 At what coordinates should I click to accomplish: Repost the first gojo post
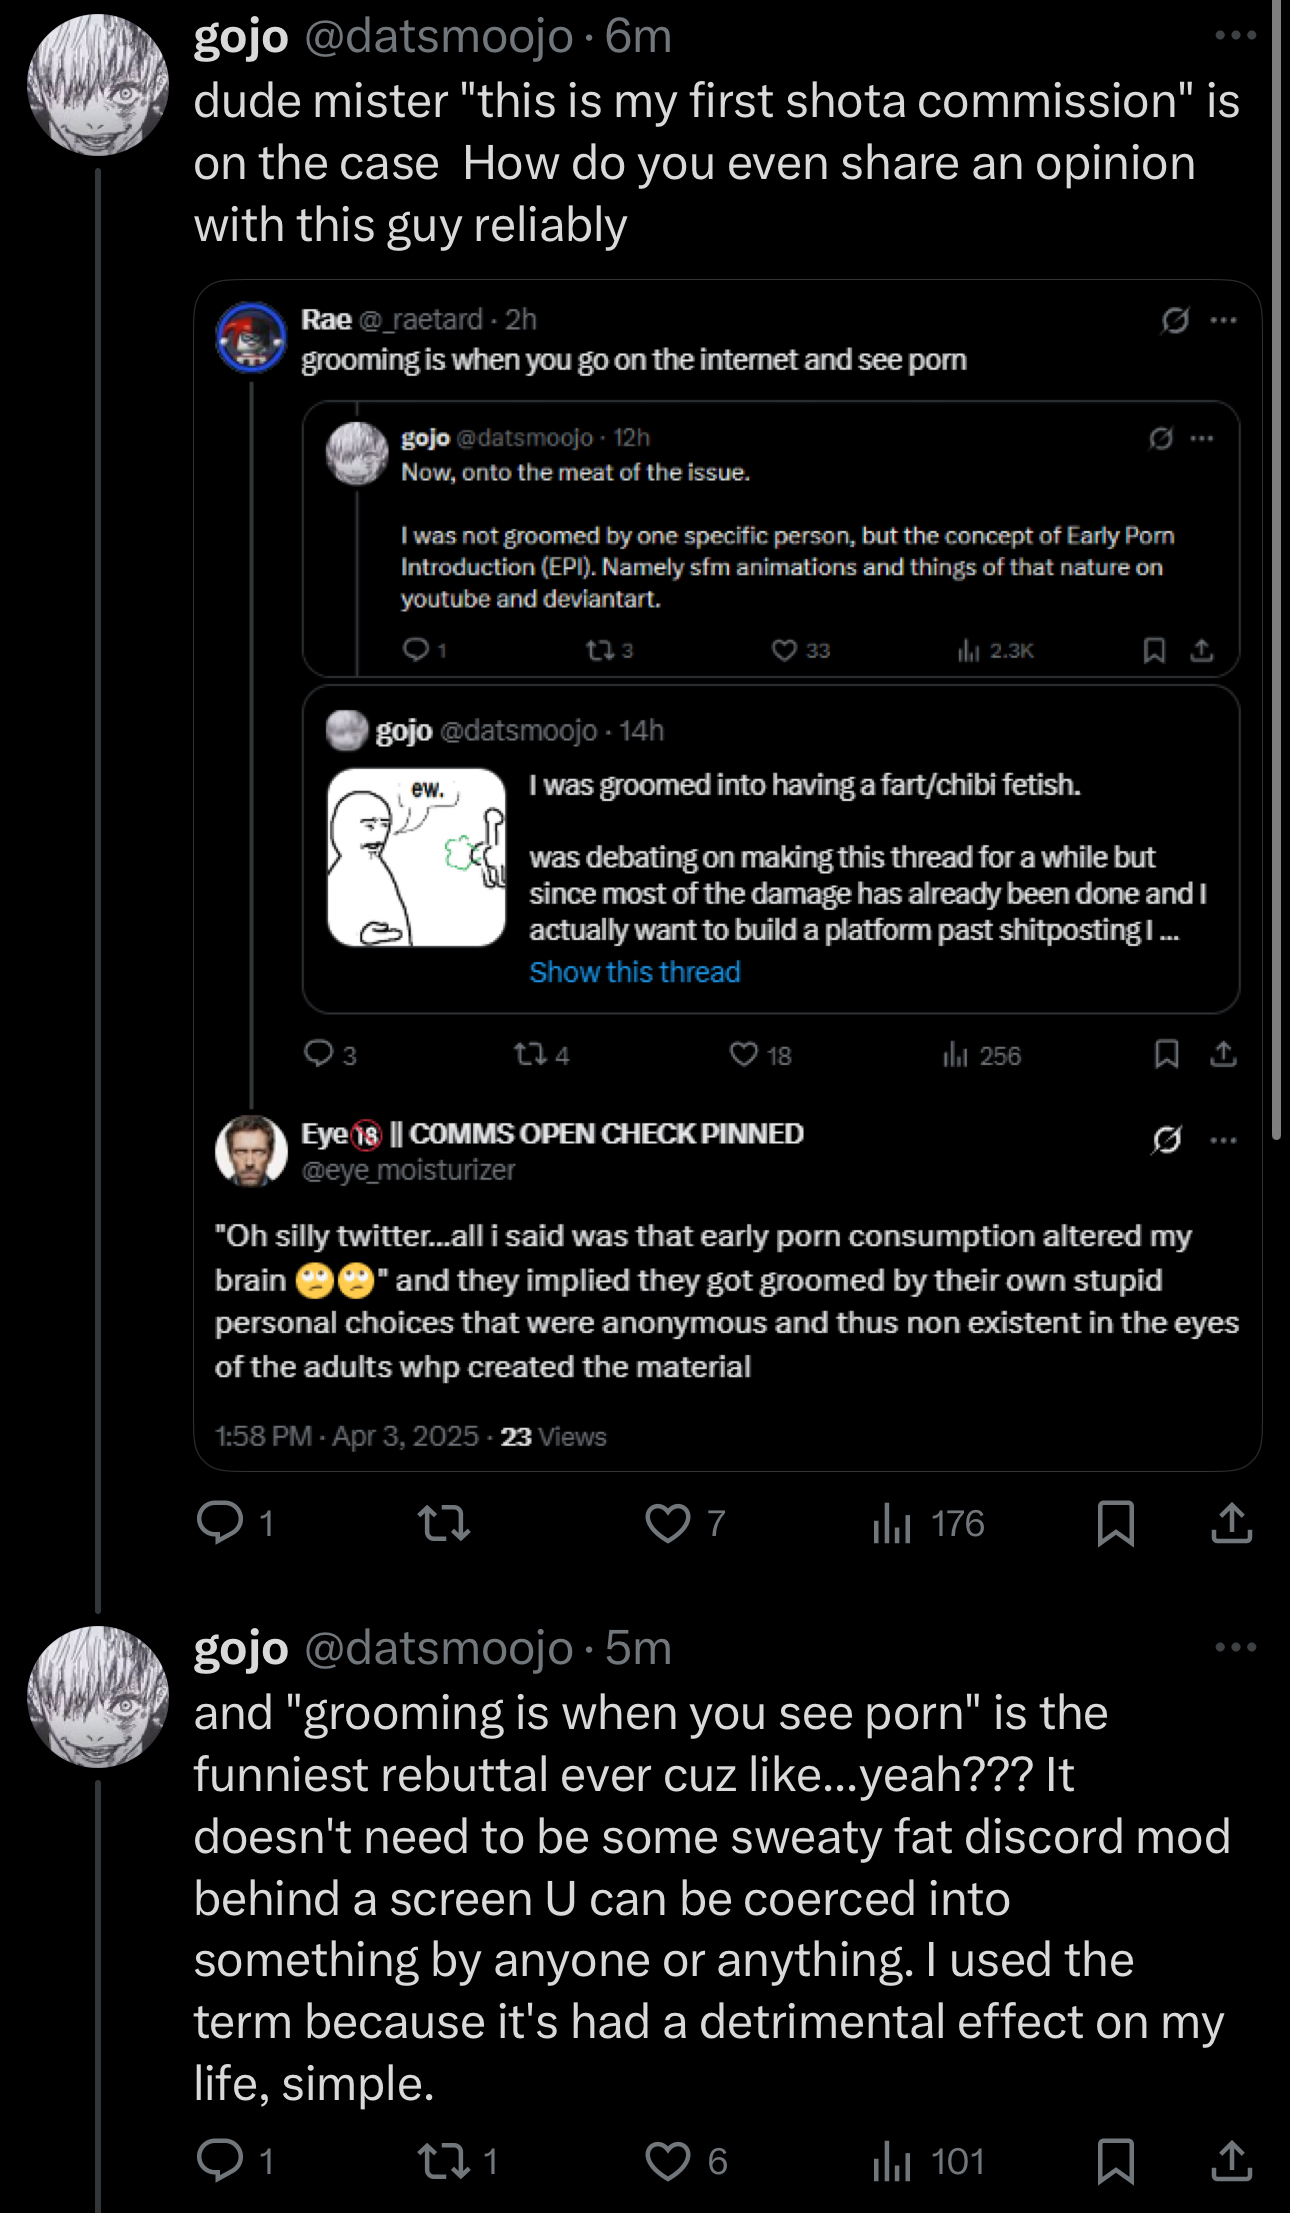pyautogui.click(x=443, y=1524)
